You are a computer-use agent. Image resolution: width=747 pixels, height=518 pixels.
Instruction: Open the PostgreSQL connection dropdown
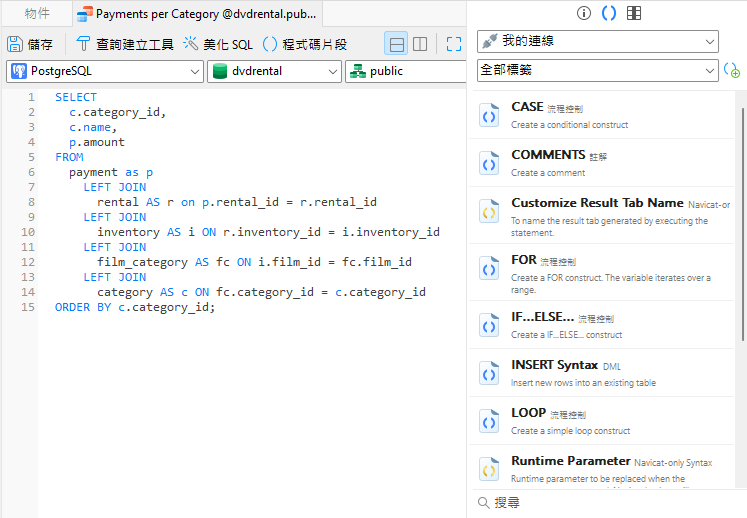click(x=105, y=71)
